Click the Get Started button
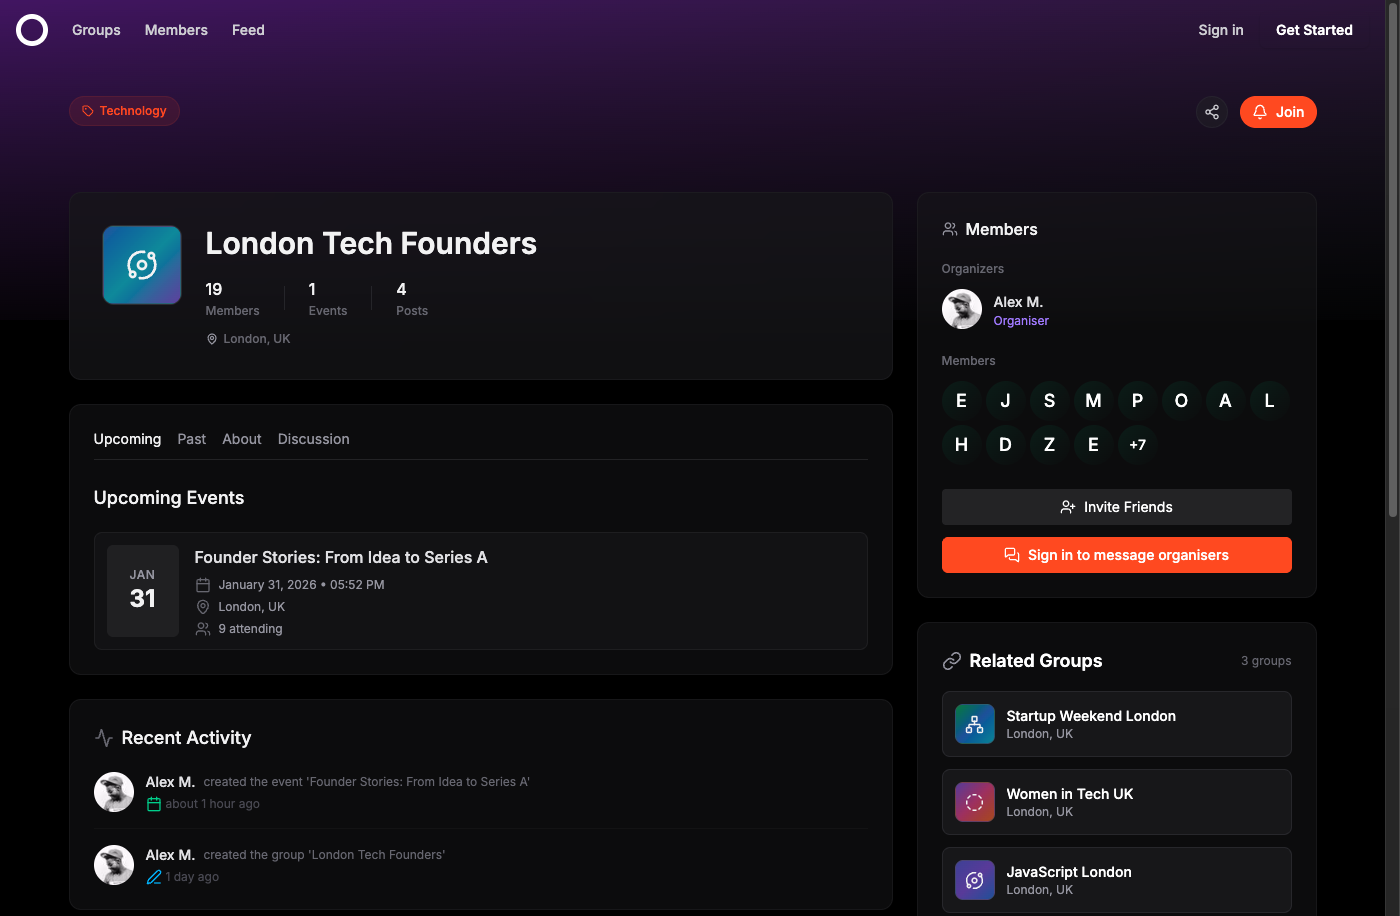The height and width of the screenshot is (916, 1400). (x=1314, y=30)
